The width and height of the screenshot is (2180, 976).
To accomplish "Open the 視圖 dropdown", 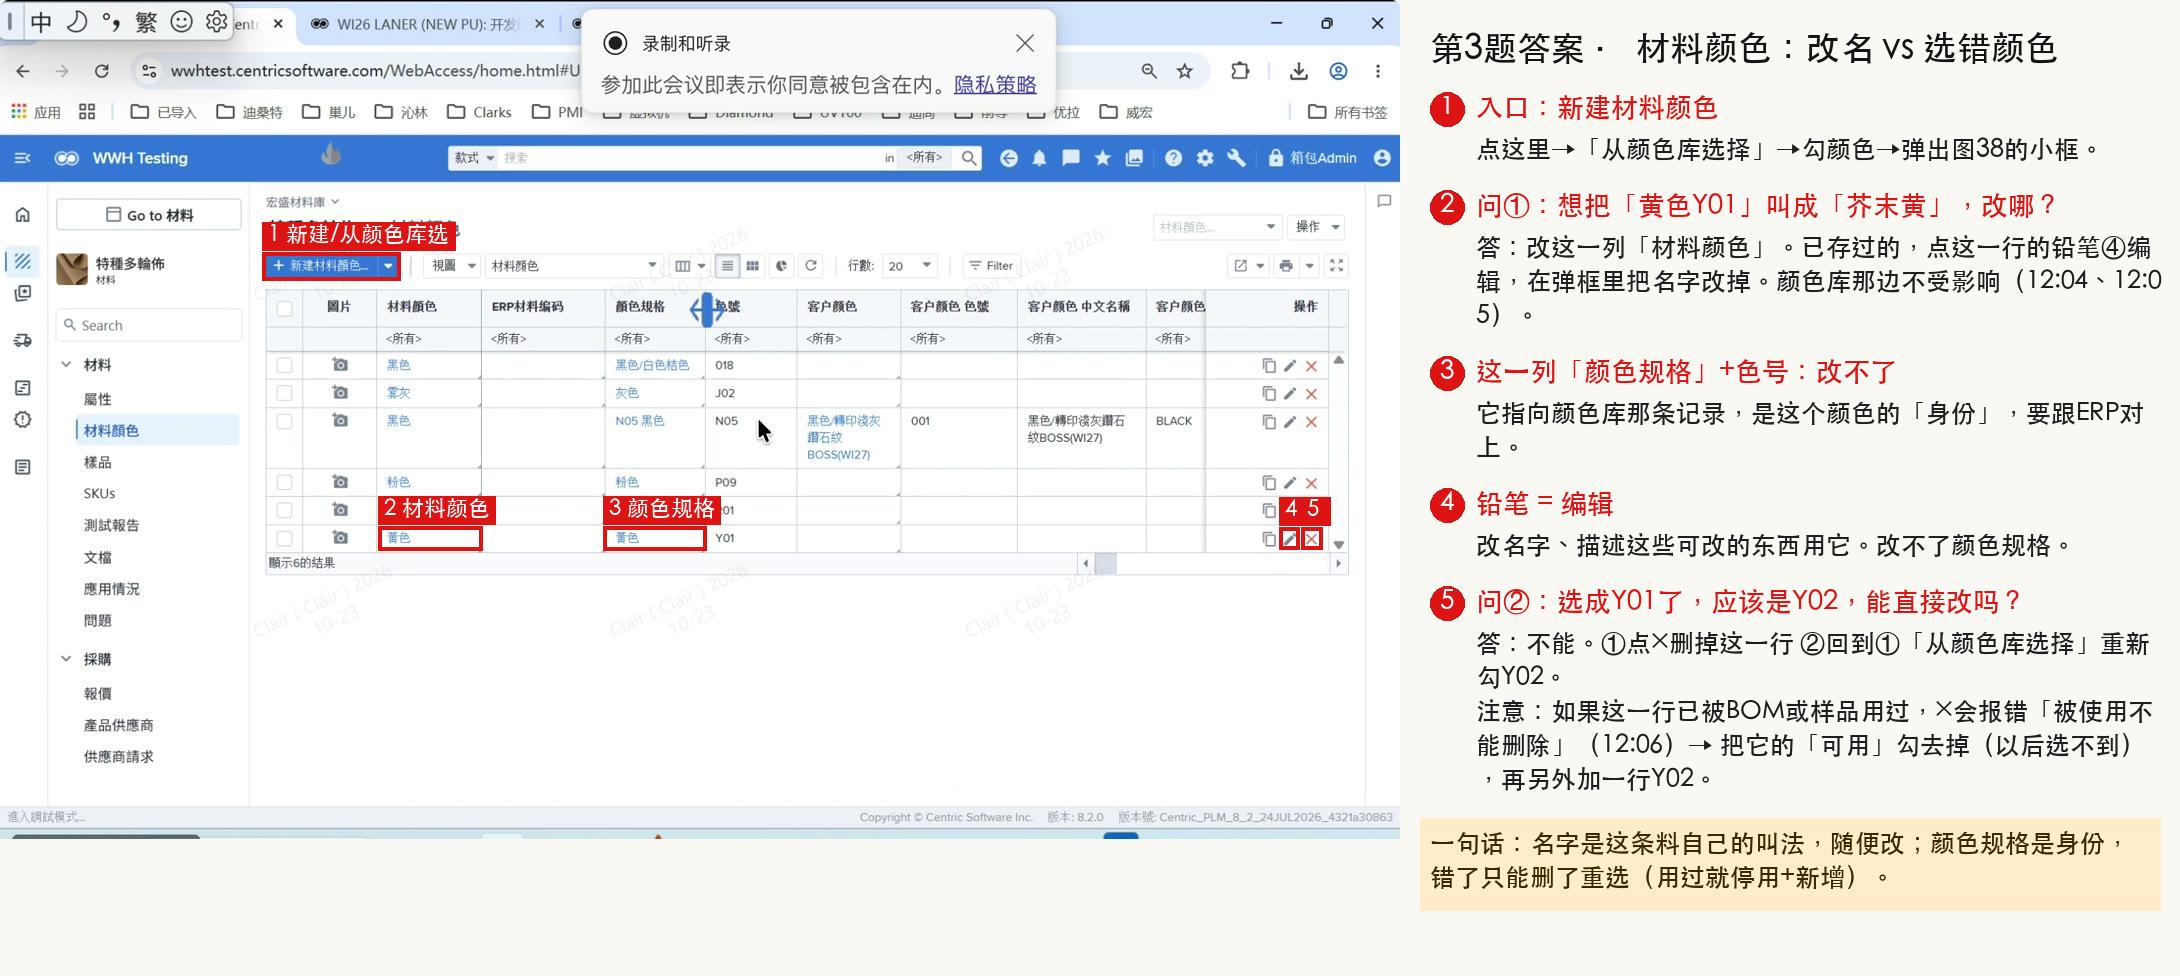I will click(x=453, y=265).
